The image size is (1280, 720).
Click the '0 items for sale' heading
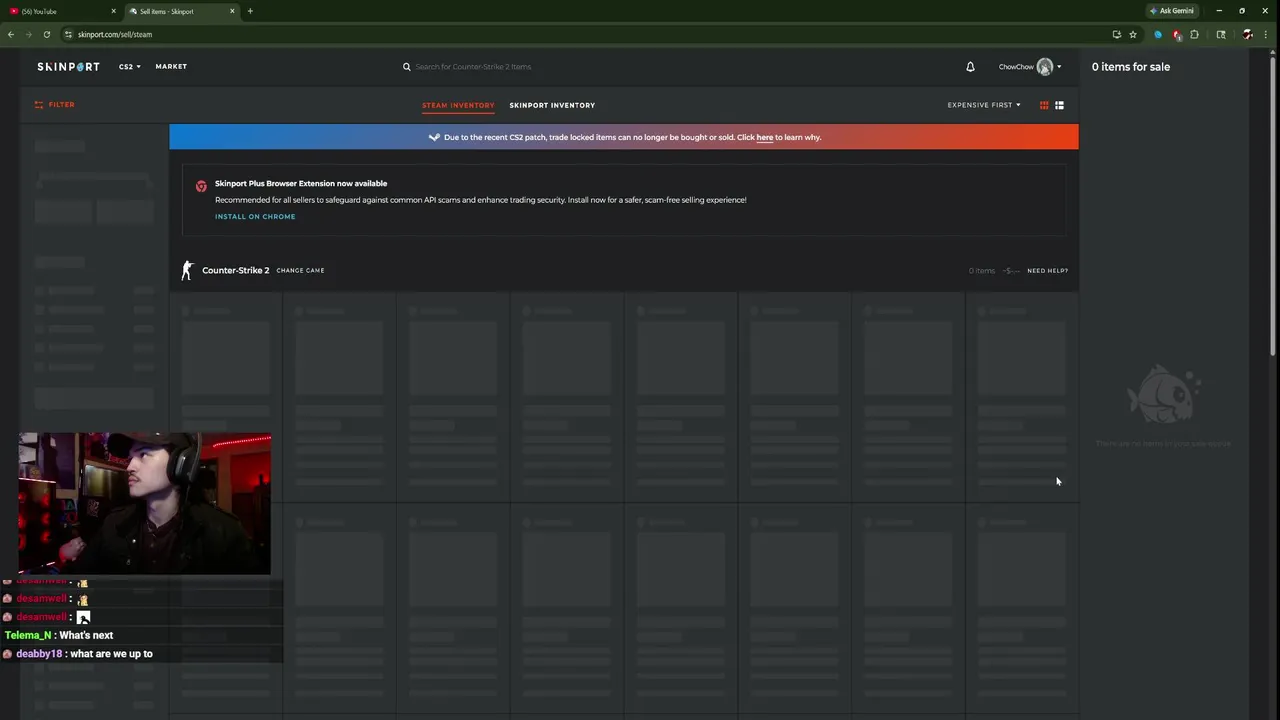1131,67
